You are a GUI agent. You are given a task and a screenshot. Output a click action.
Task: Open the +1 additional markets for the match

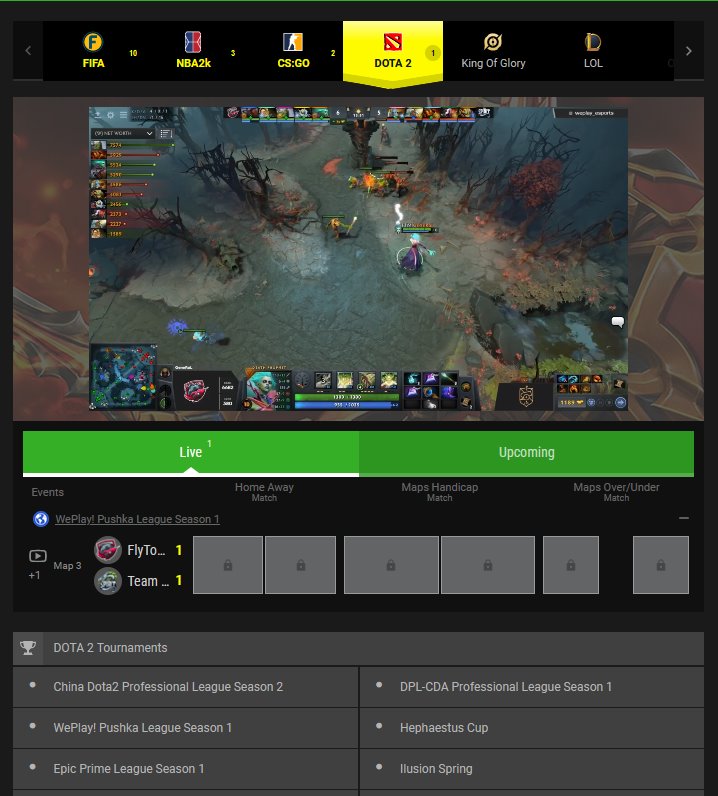(34, 575)
